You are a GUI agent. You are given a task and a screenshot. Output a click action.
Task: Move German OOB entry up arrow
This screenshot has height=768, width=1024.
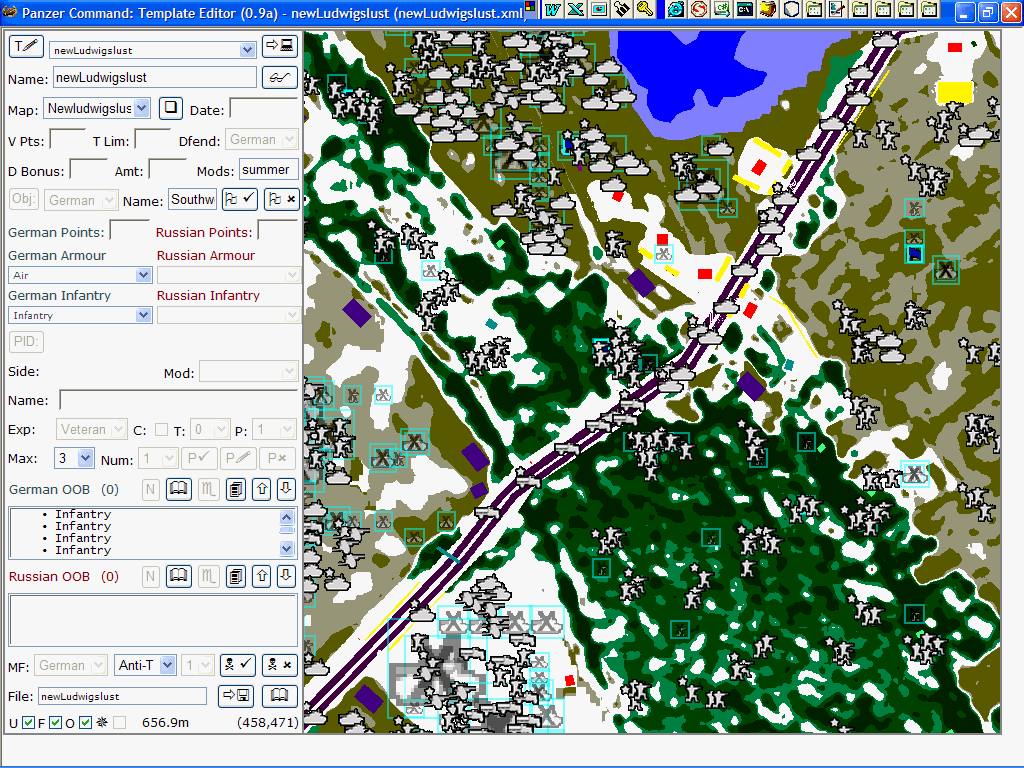262,489
